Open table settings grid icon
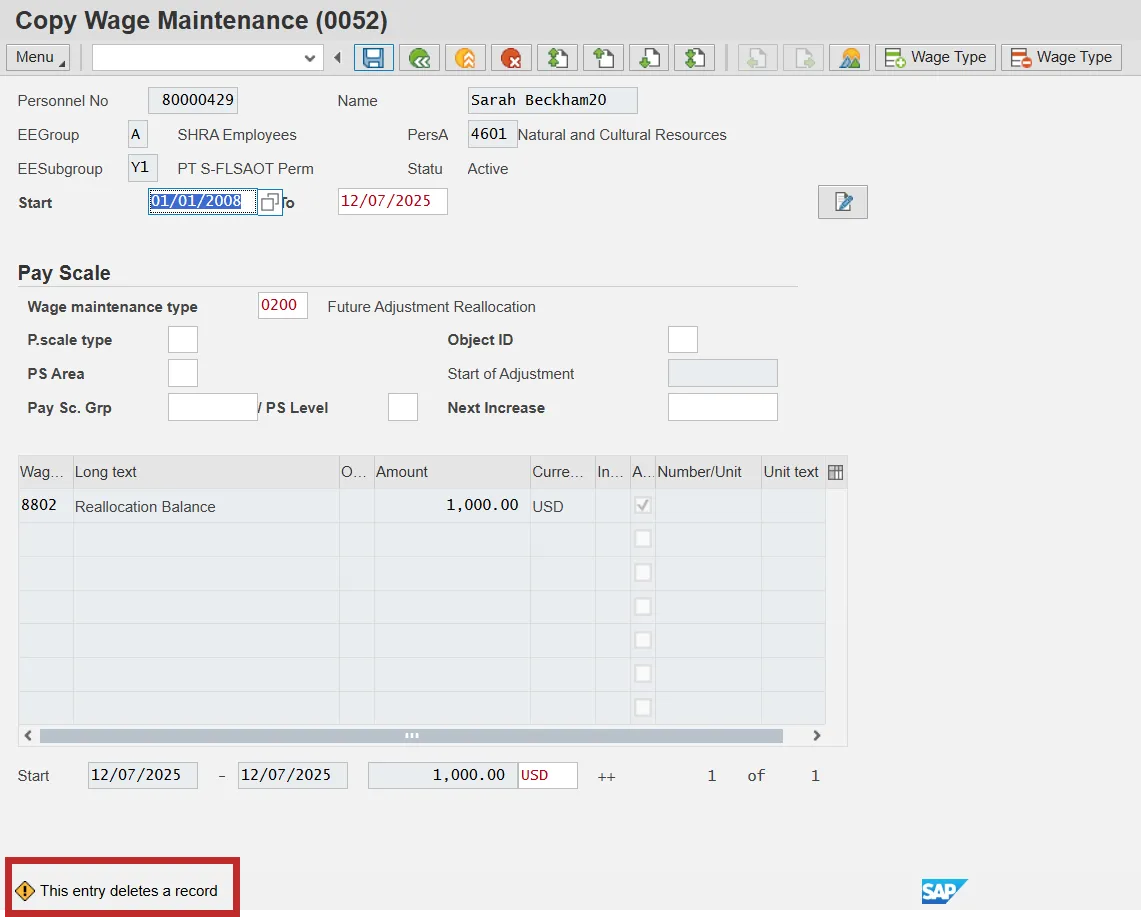The height and width of the screenshot is (917, 1141). click(836, 472)
